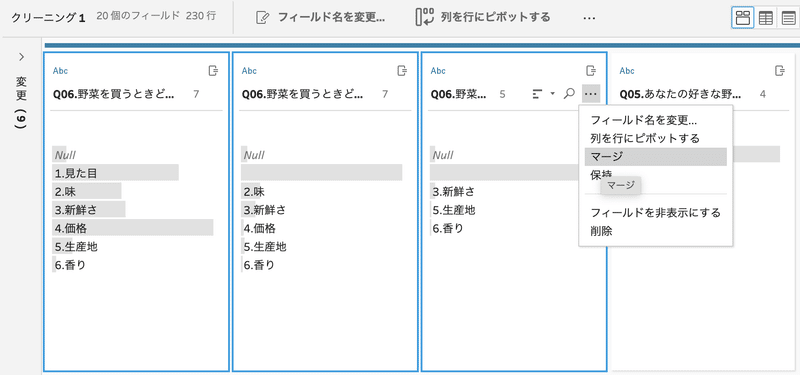This screenshot has width=800, height=375.
Task: Switch to the data grid view icon
Action: (x=765, y=18)
